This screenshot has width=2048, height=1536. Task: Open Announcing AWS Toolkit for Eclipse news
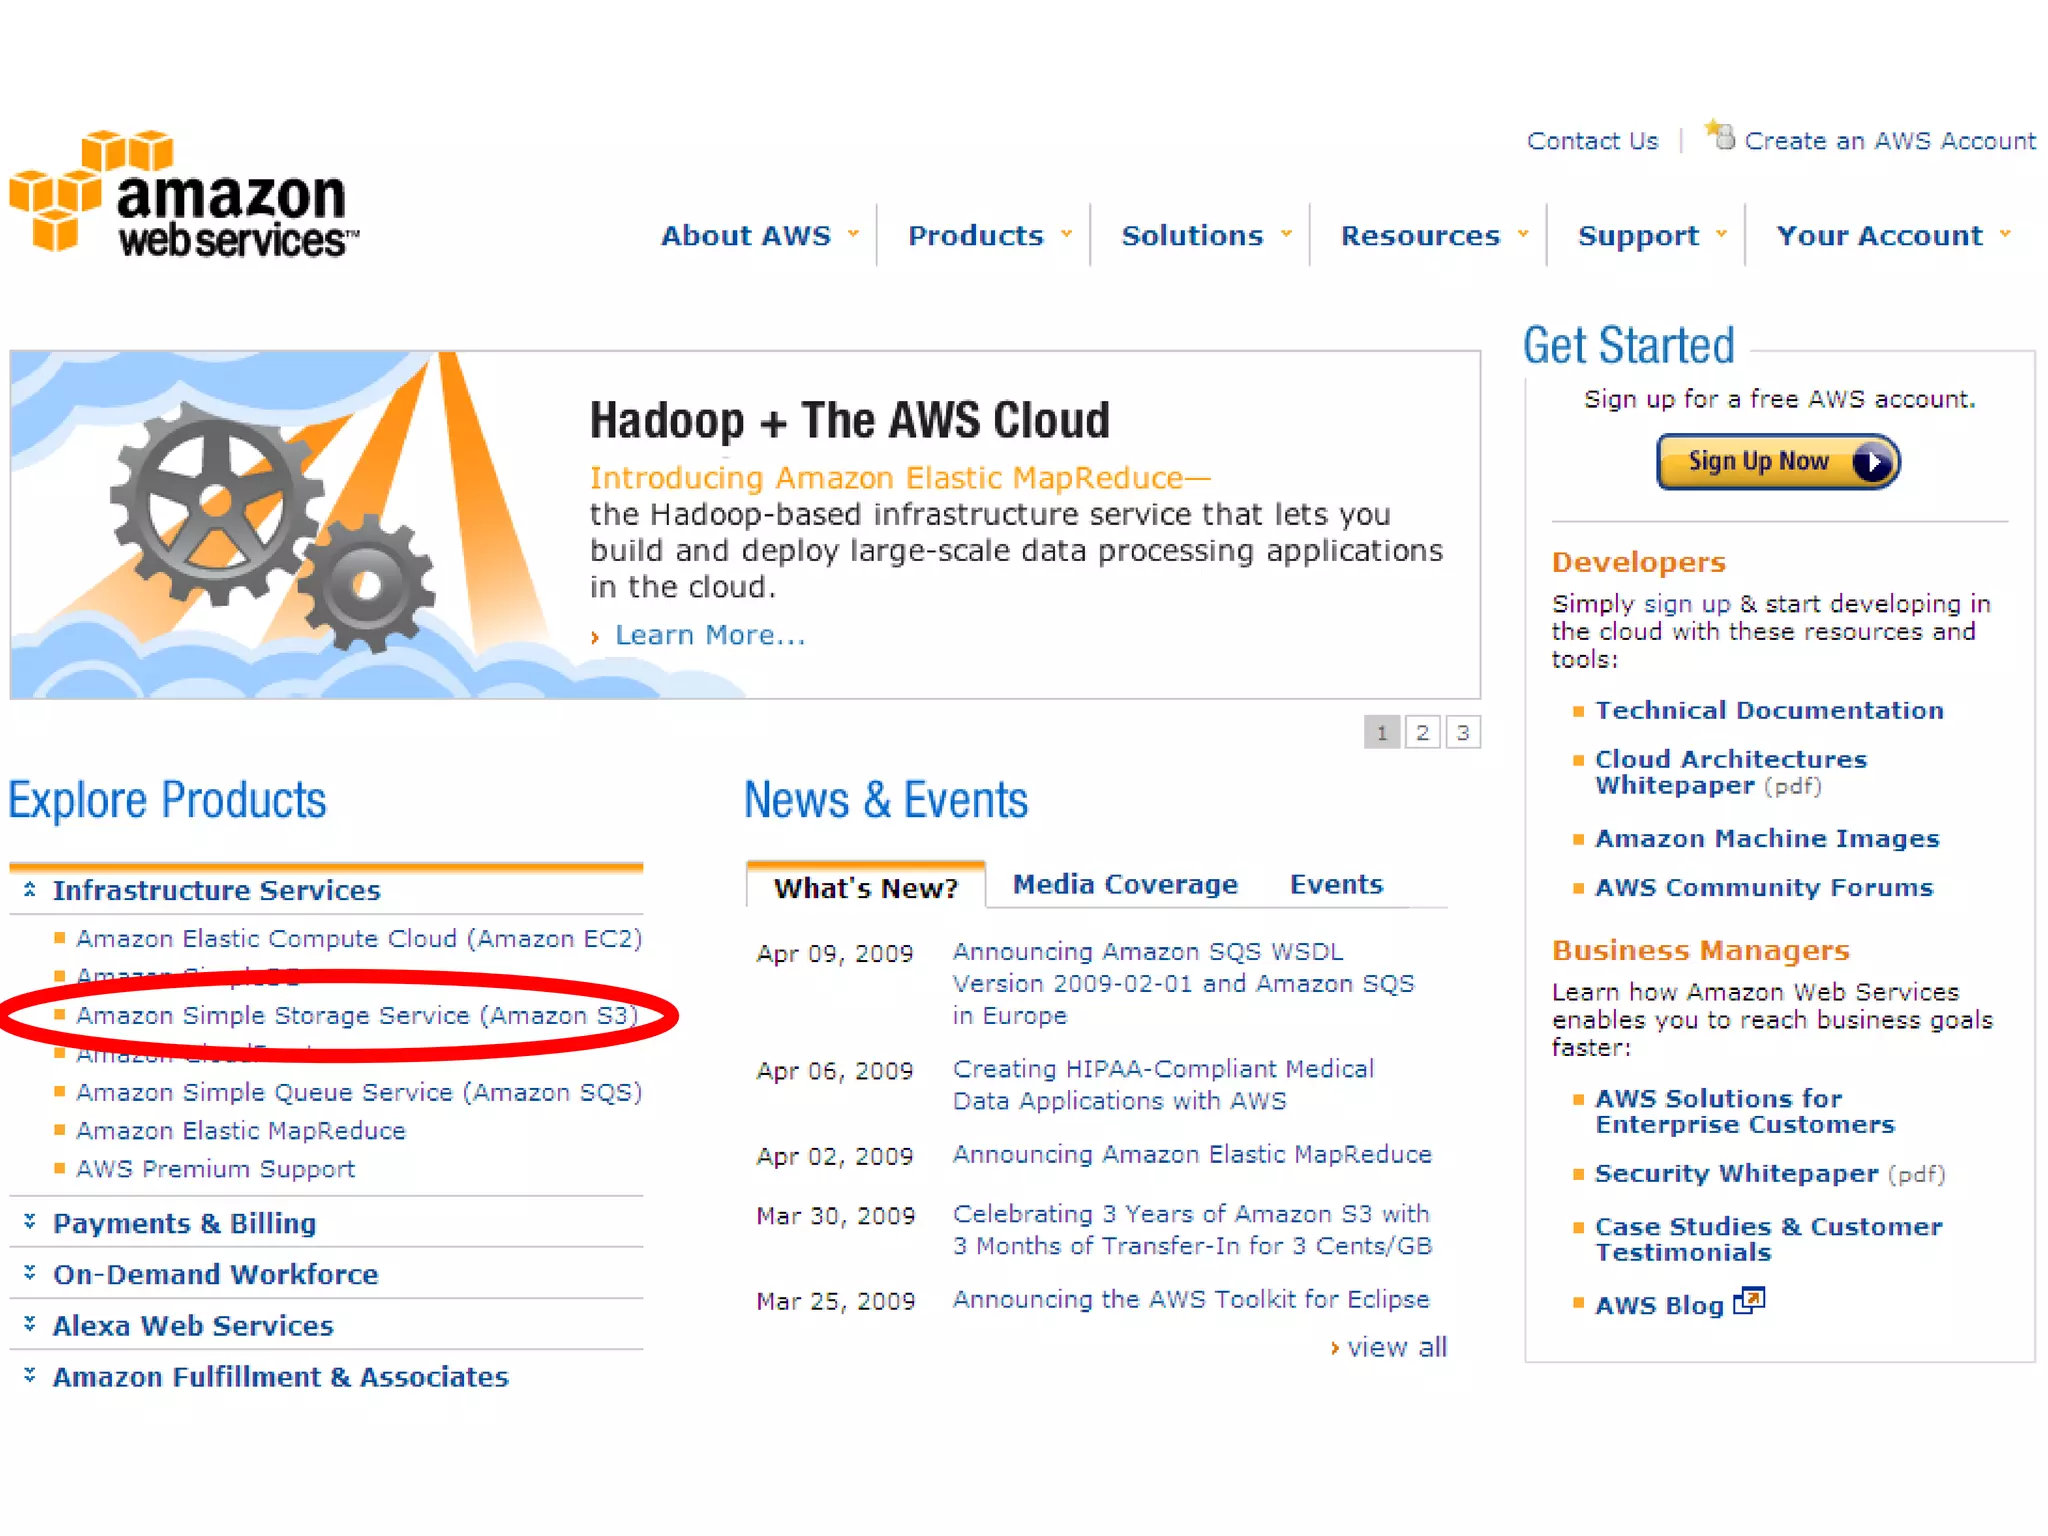click(1191, 1299)
